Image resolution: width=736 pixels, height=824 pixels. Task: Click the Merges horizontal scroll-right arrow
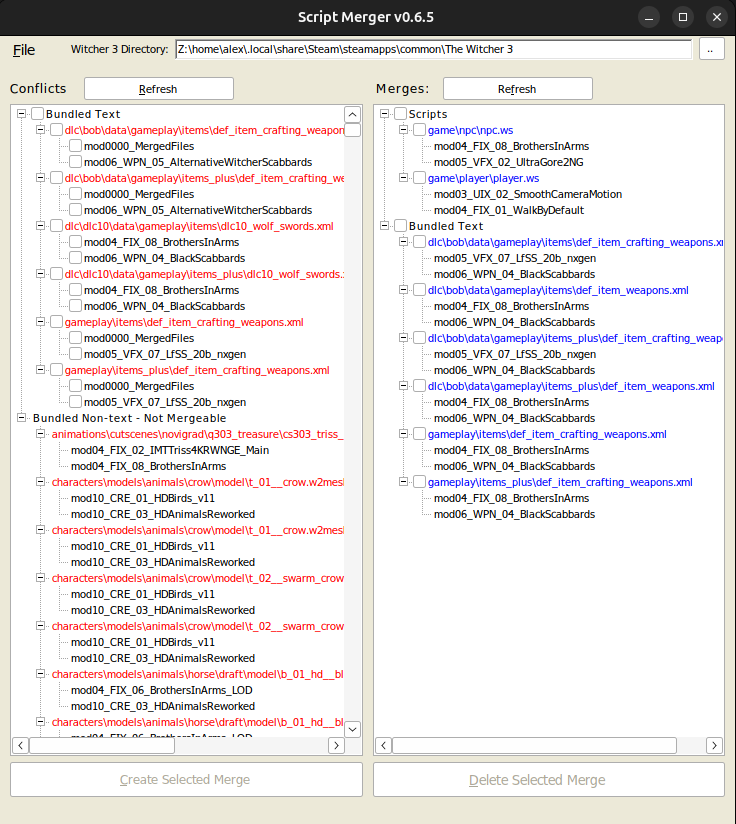(x=715, y=745)
